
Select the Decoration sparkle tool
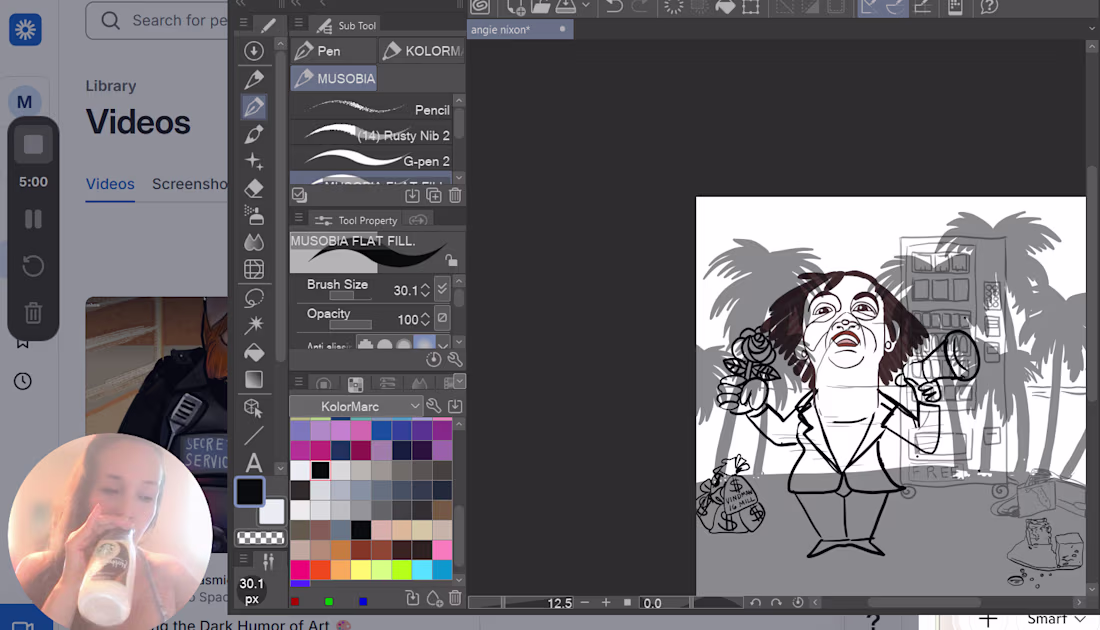(254, 161)
